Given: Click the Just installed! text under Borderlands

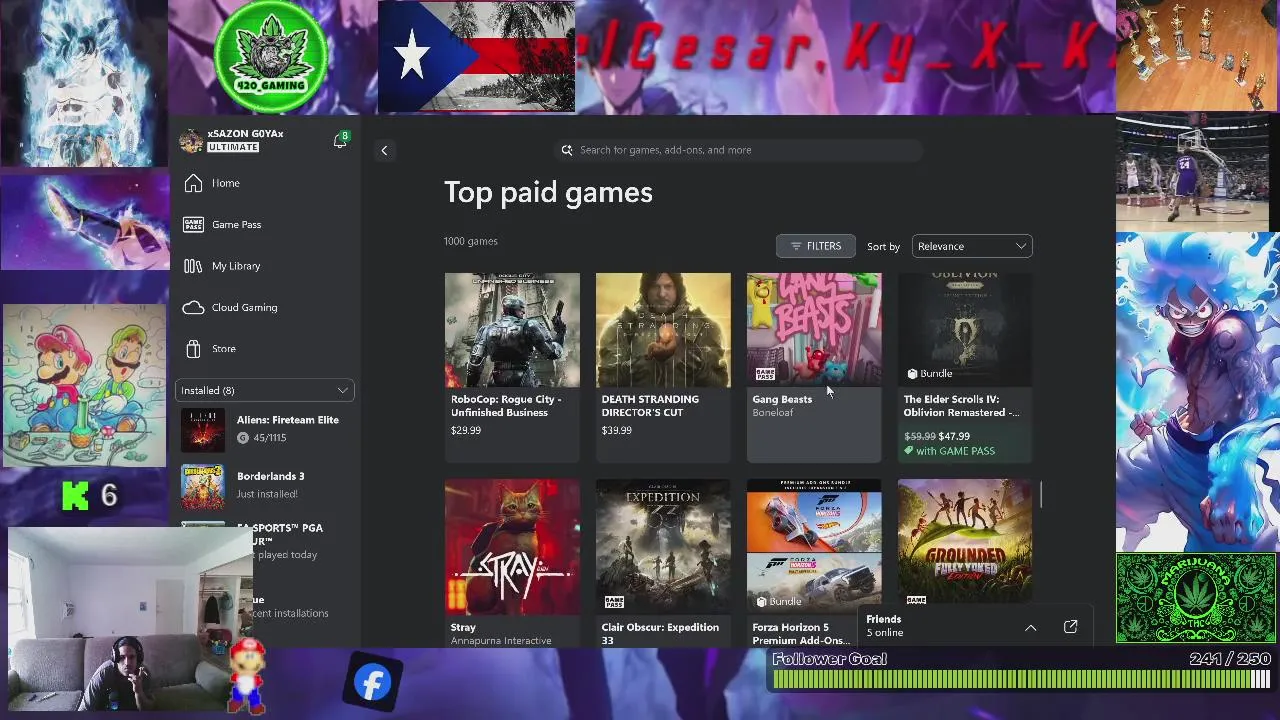Looking at the screenshot, I should click(x=267, y=494).
